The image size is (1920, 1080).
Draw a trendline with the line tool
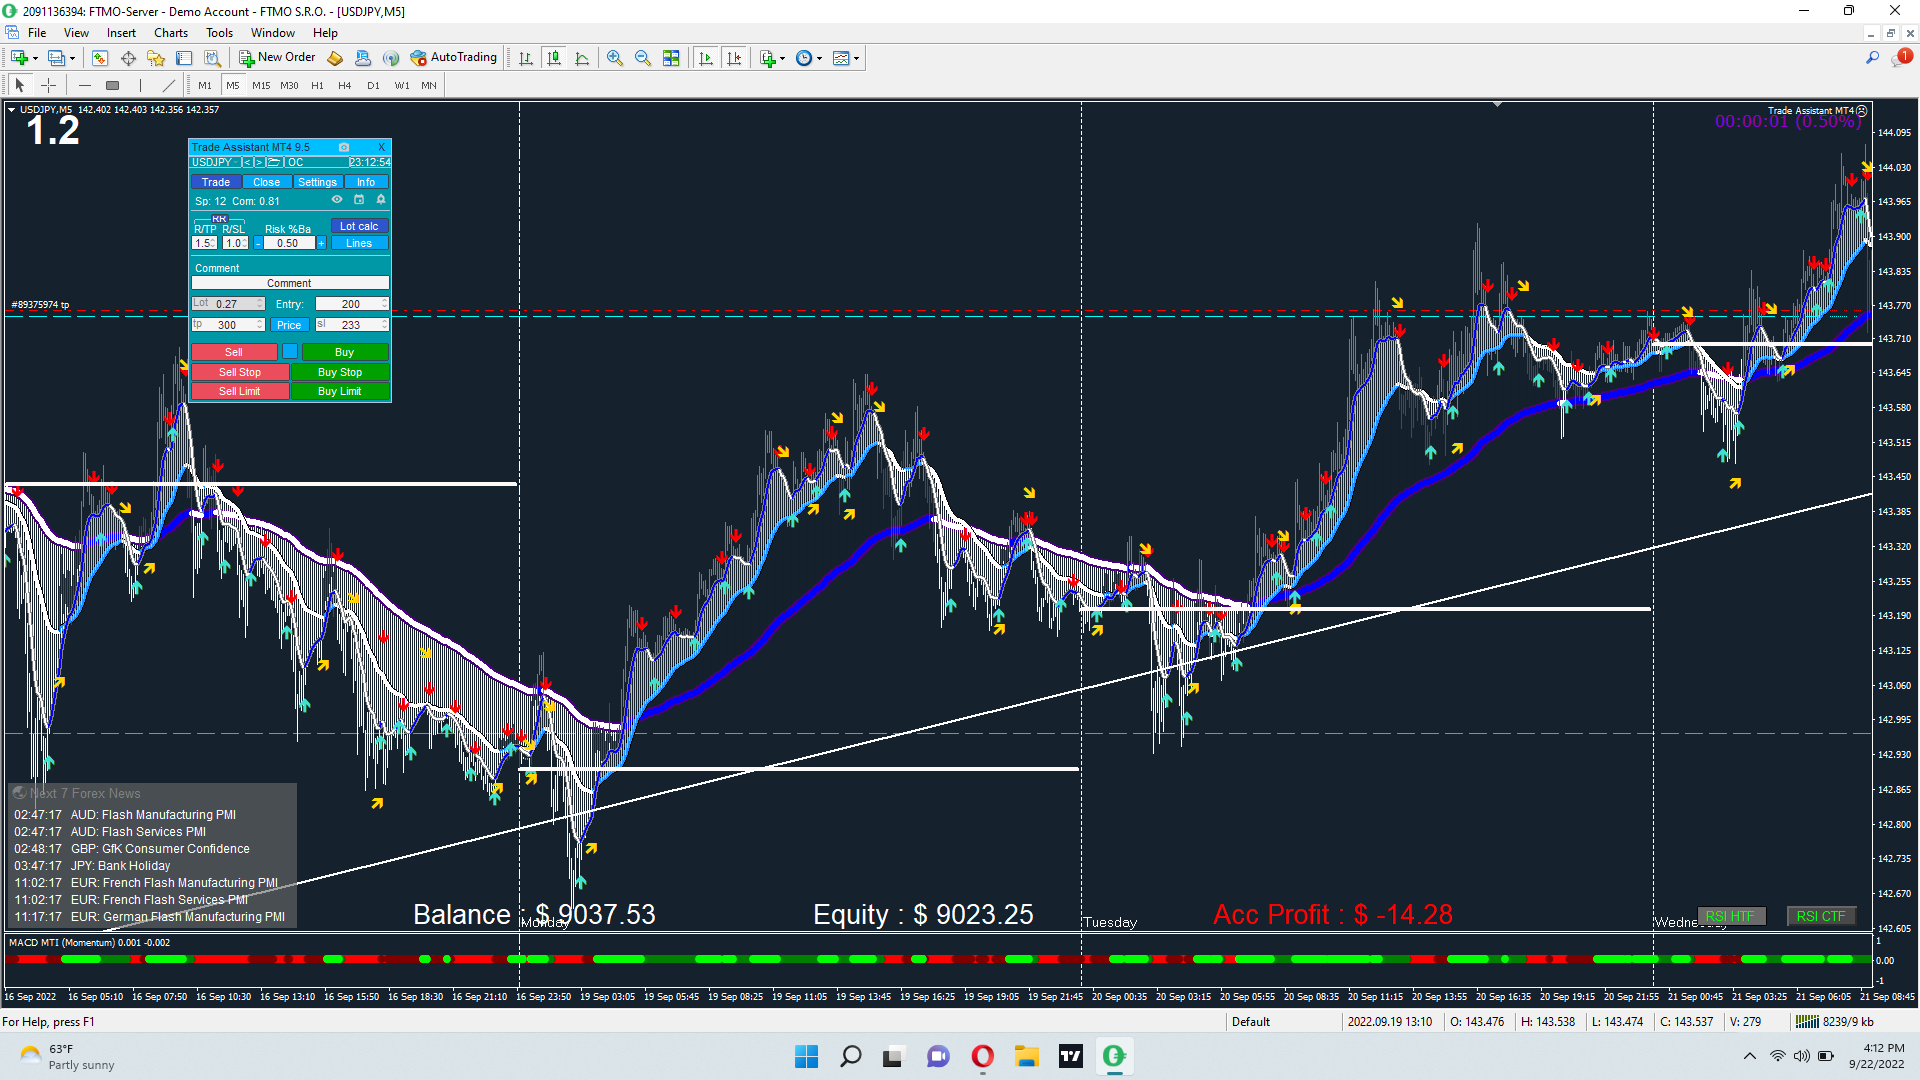pos(168,85)
